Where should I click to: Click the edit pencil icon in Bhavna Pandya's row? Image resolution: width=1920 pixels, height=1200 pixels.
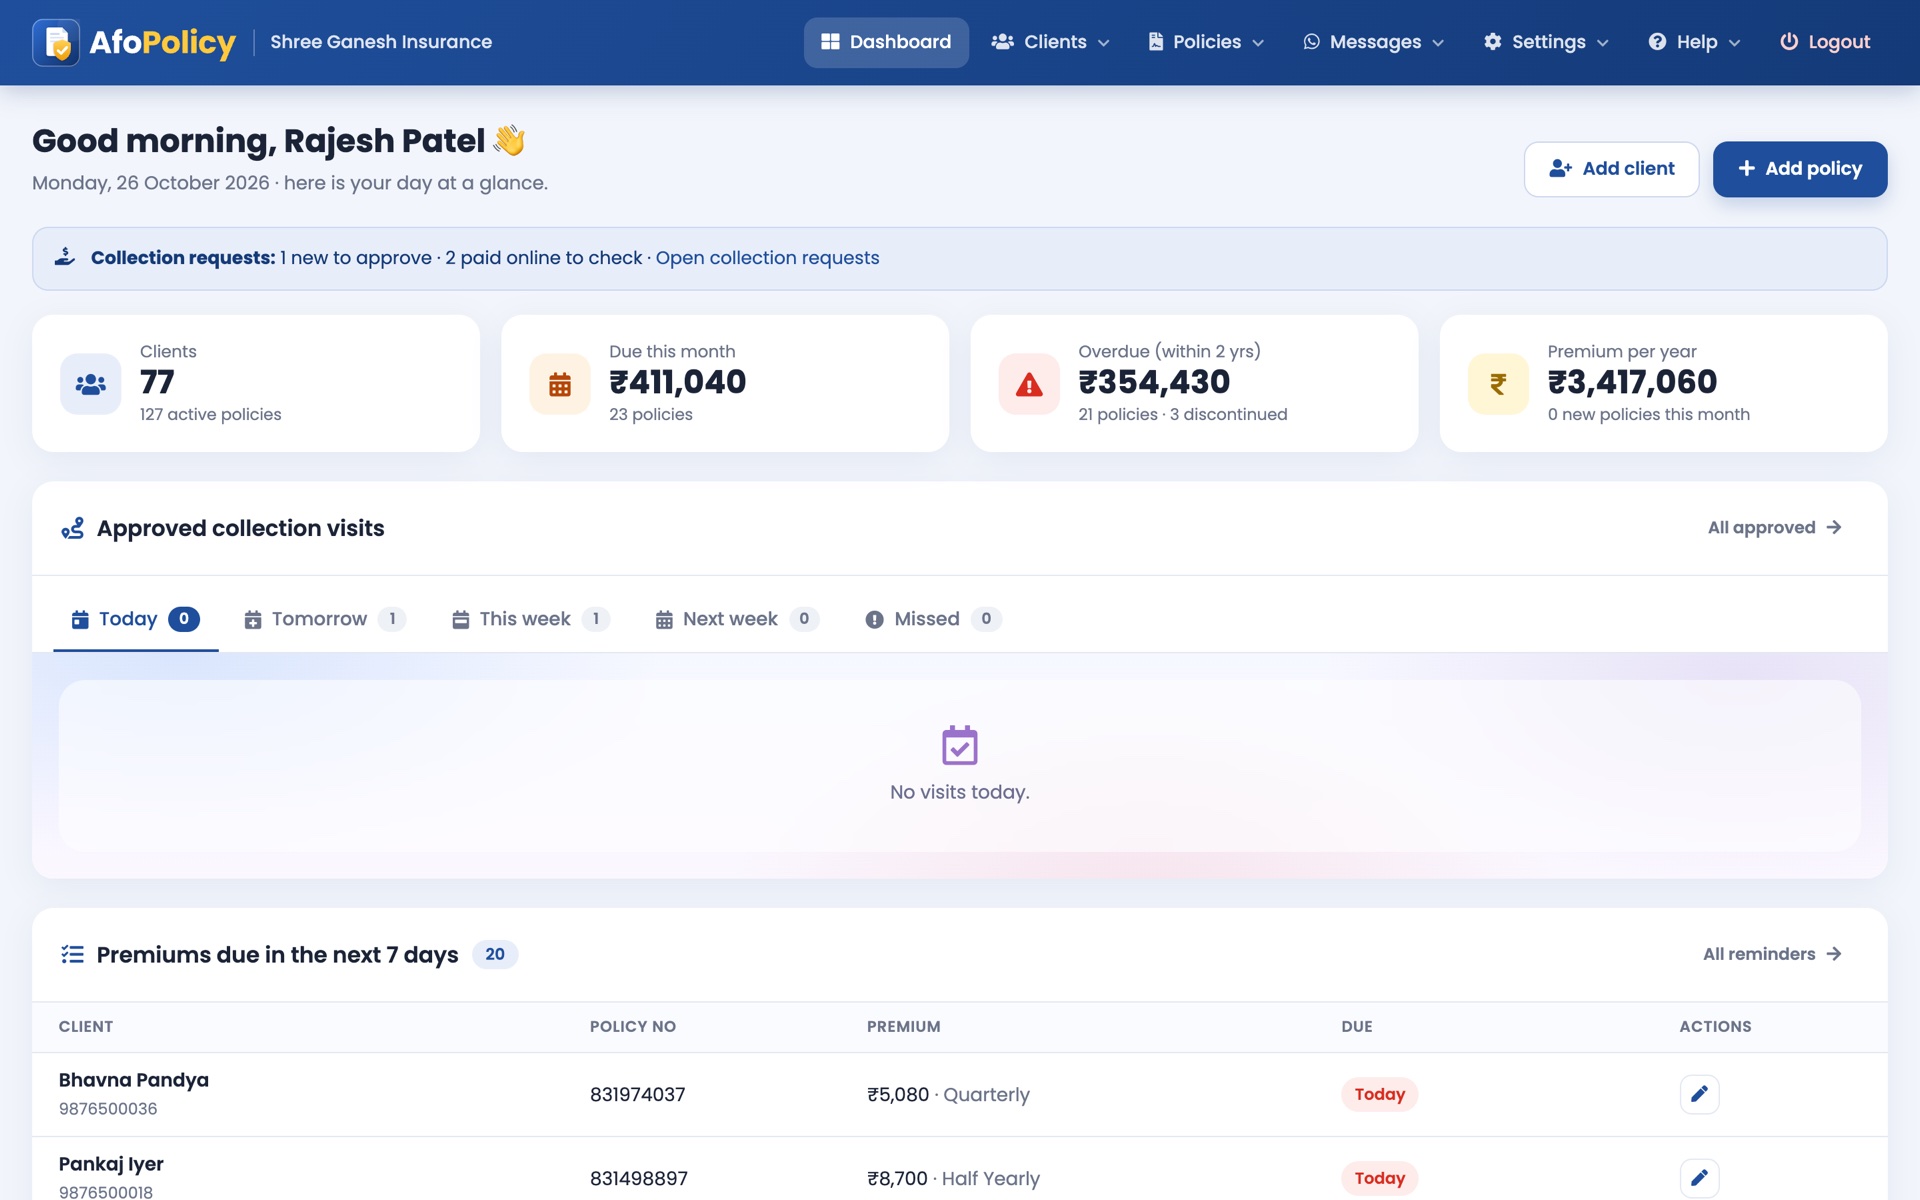click(1699, 1094)
